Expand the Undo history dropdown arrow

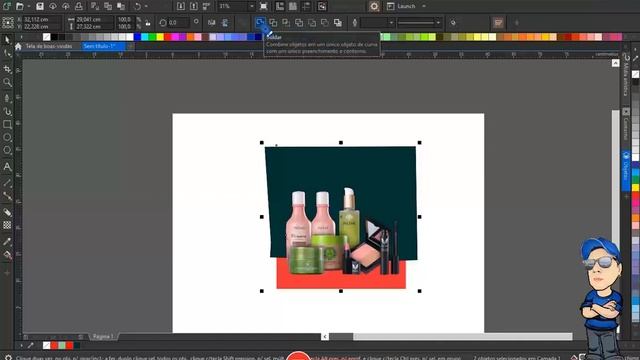[x=146, y=6]
